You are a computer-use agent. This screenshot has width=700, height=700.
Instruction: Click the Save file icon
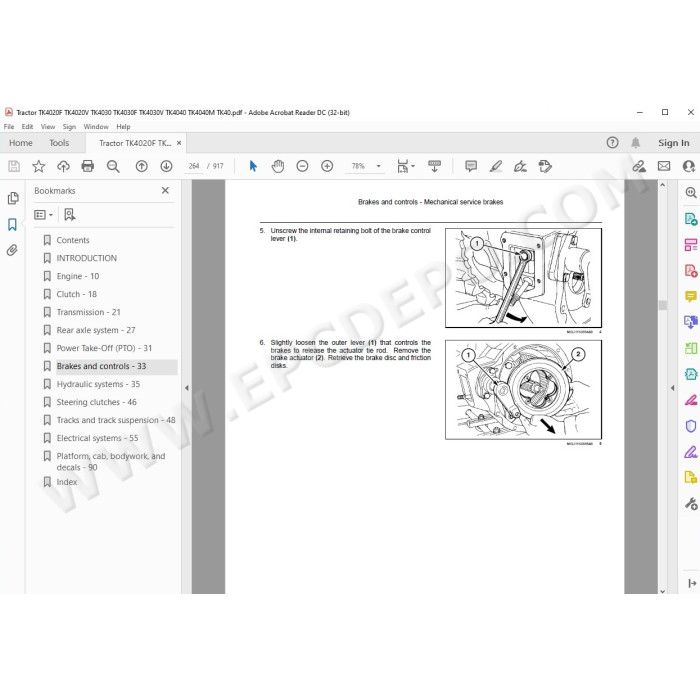(x=14, y=167)
